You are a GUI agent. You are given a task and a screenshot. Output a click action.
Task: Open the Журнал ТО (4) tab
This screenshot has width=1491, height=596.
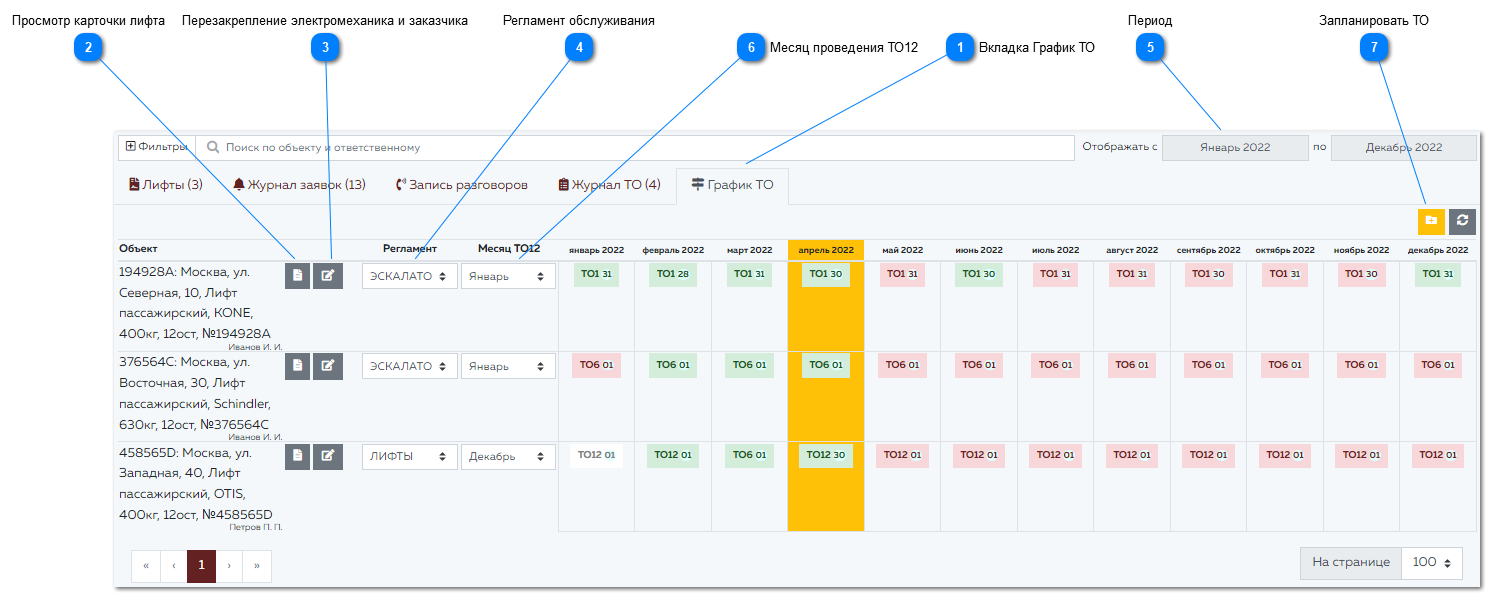pos(609,185)
